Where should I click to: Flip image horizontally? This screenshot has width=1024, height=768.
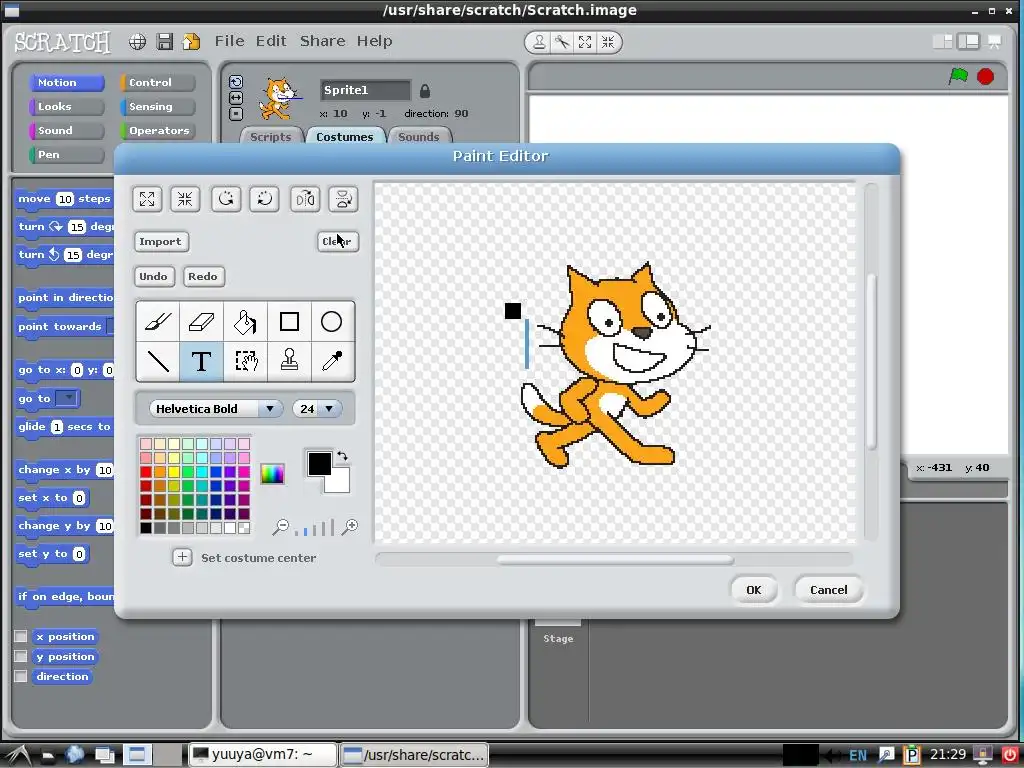tap(305, 199)
